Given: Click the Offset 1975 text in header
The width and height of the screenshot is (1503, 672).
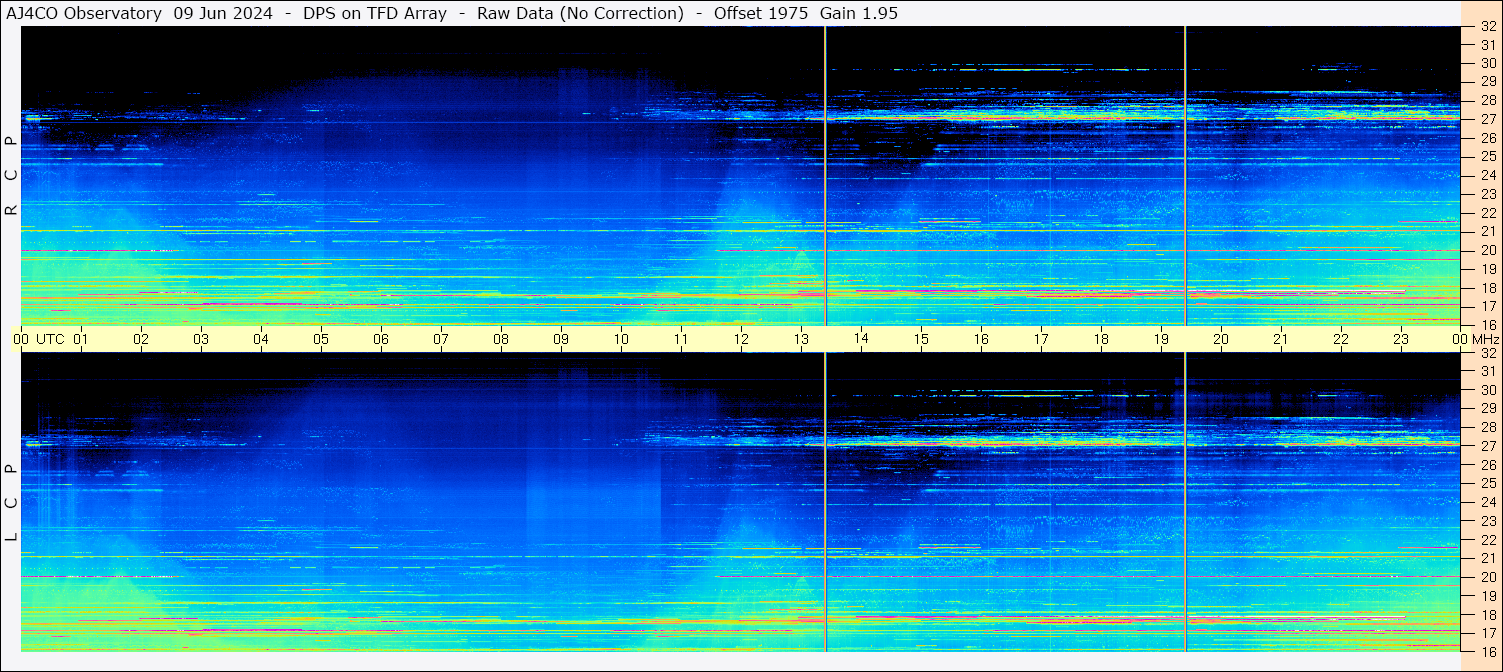Looking at the screenshot, I should (x=760, y=13).
